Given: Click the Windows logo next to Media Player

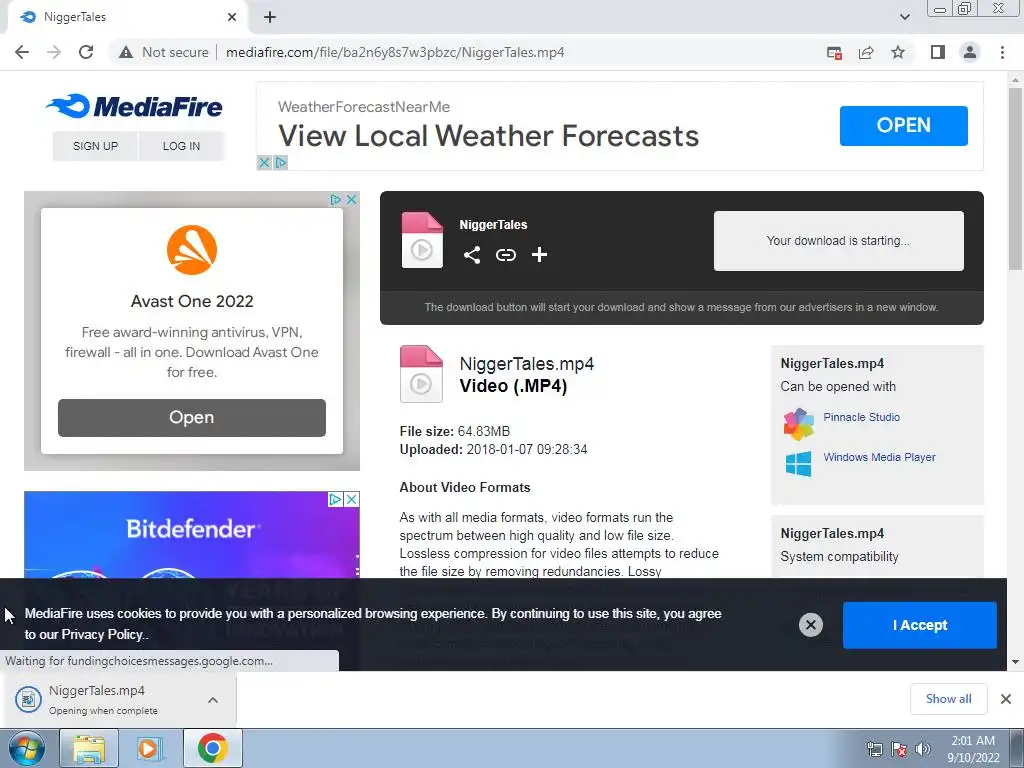Looking at the screenshot, I should (798, 464).
